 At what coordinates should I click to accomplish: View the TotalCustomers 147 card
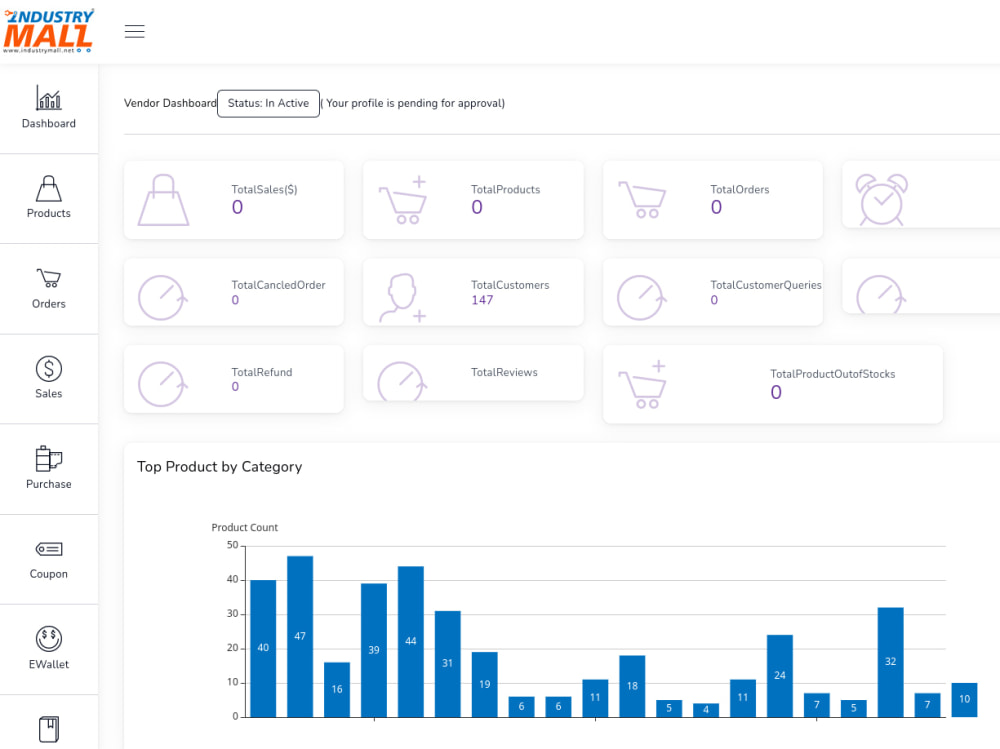(473, 292)
